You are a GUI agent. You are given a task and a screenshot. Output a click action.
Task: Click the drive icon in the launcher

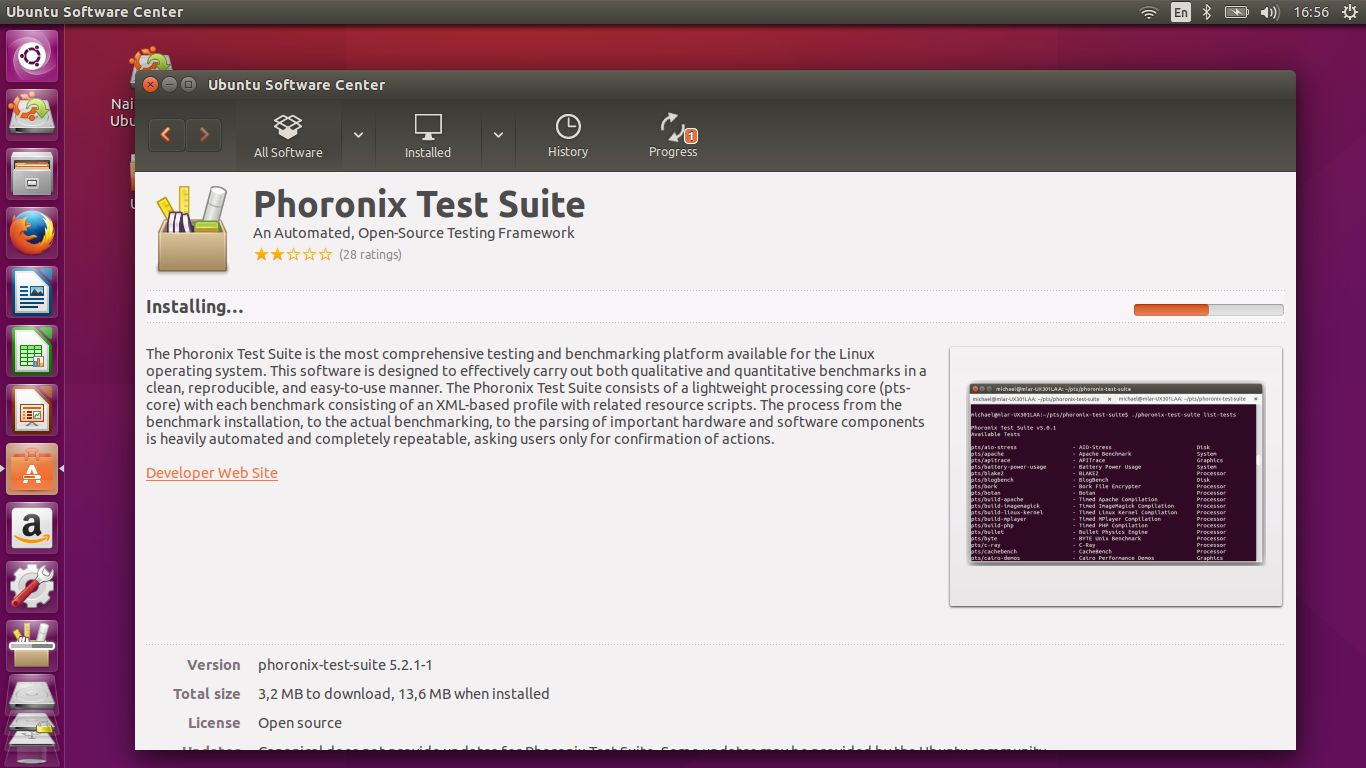point(33,694)
